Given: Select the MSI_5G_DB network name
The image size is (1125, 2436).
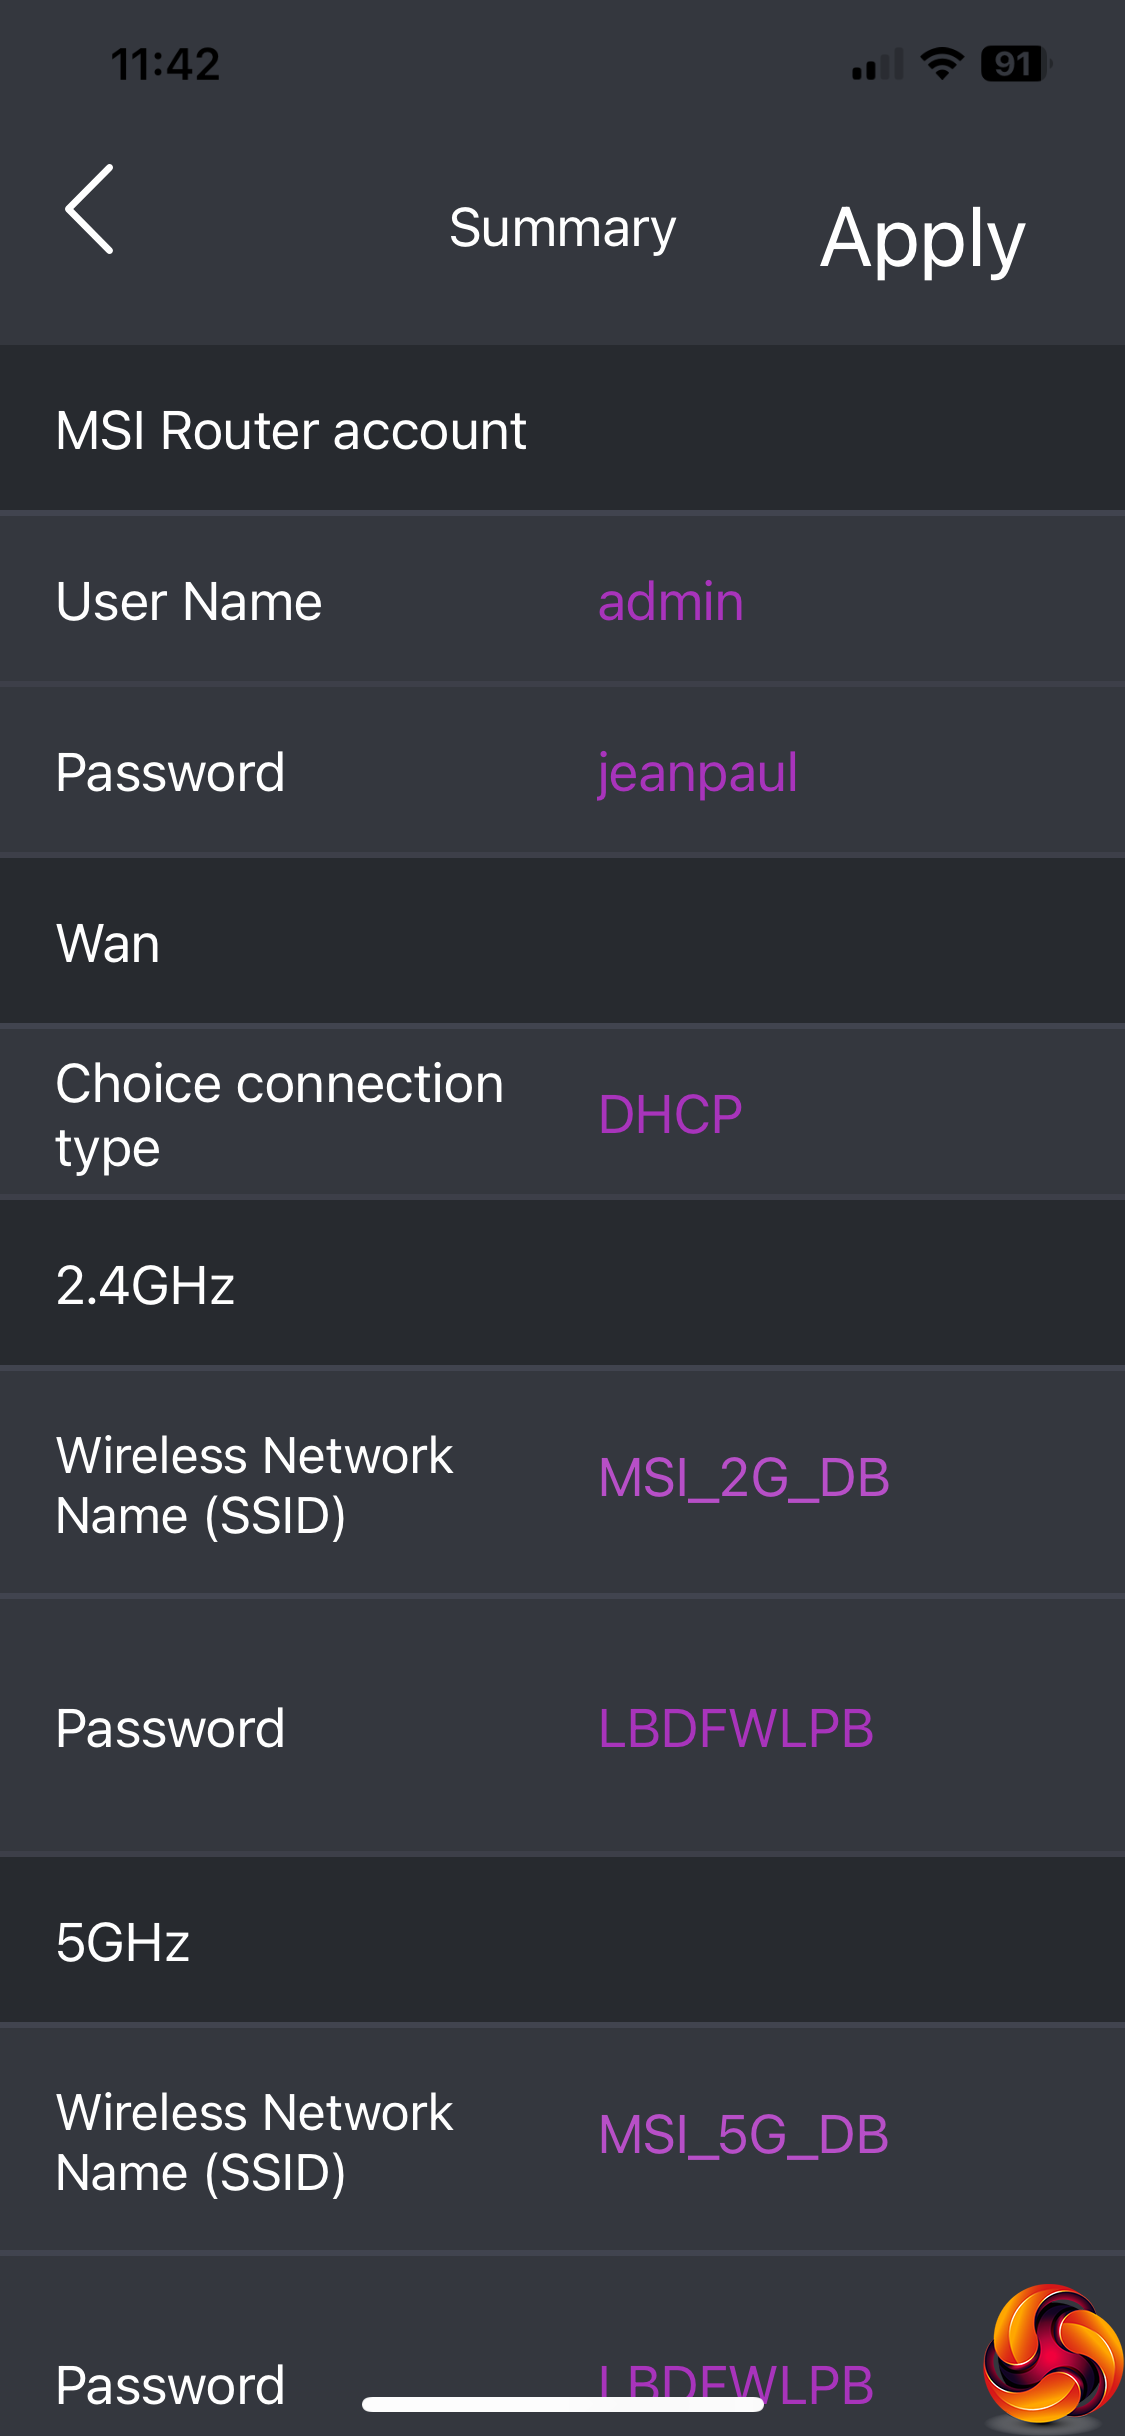Looking at the screenshot, I should pyautogui.click(x=743, y=2135).
